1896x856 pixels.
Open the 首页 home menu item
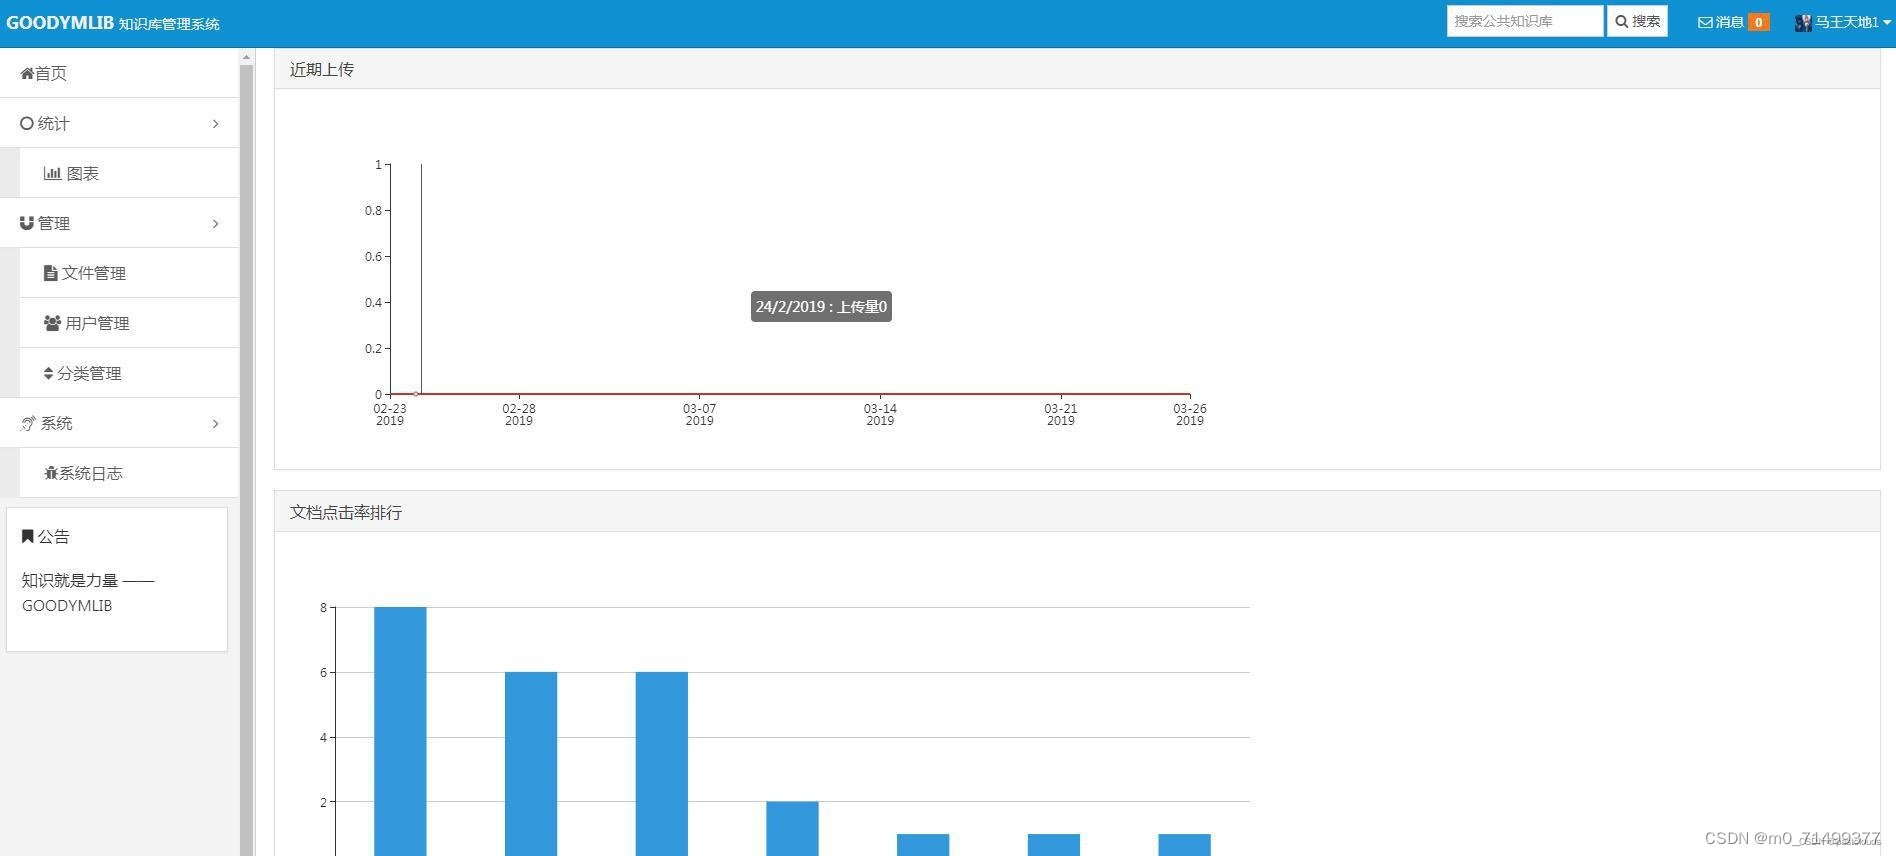[119, 73]
